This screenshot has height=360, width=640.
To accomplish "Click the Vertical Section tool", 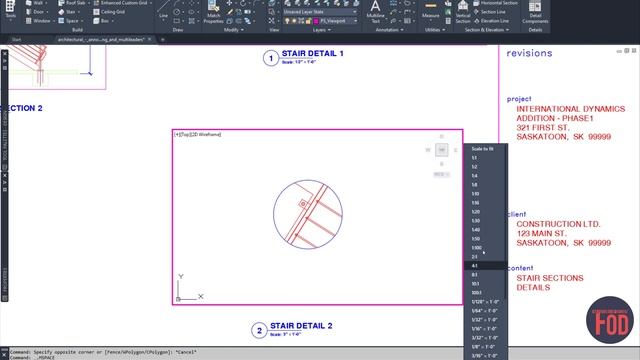I will (x=462, y=12).
